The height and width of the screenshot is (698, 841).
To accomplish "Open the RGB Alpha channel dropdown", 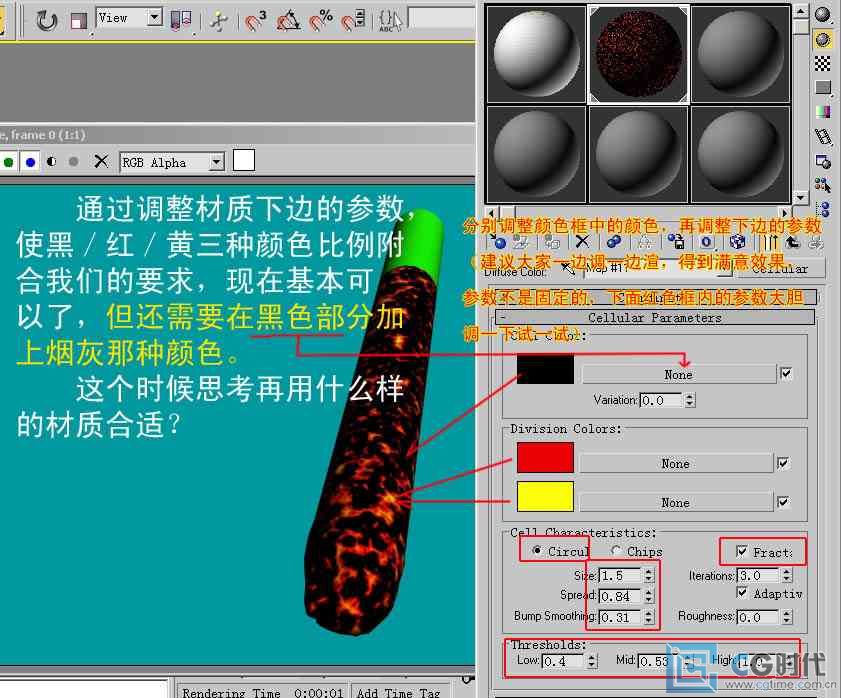I will [x=216, y=161].
